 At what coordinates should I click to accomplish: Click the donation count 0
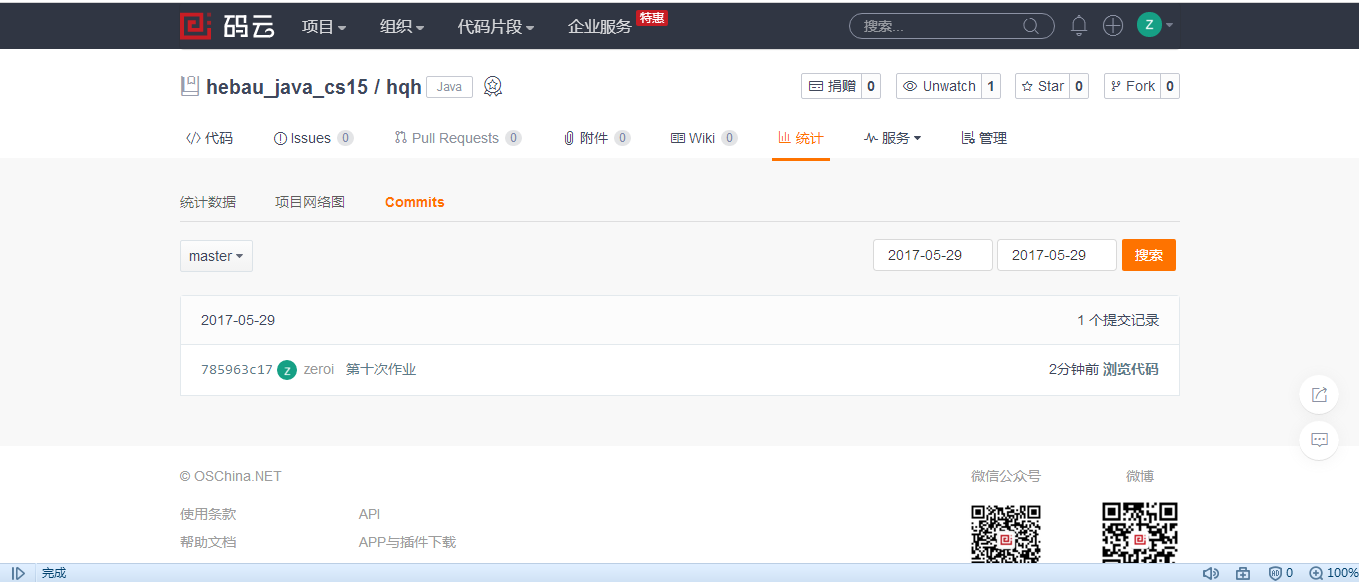872,86
